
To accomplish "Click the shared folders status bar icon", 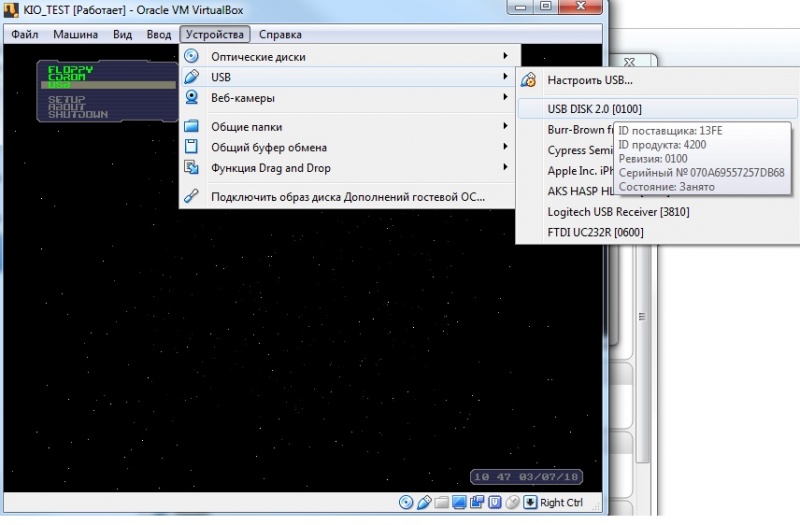I will (441, 502).
